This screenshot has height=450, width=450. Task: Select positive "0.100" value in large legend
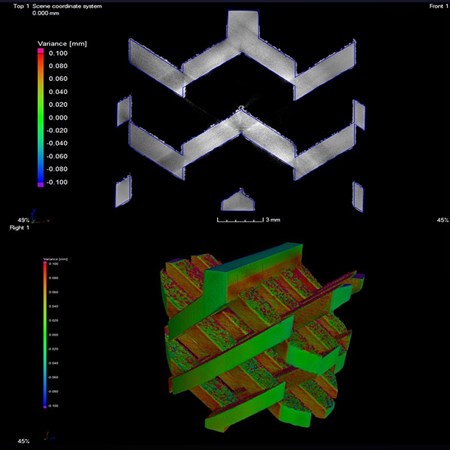pos(58,53)
